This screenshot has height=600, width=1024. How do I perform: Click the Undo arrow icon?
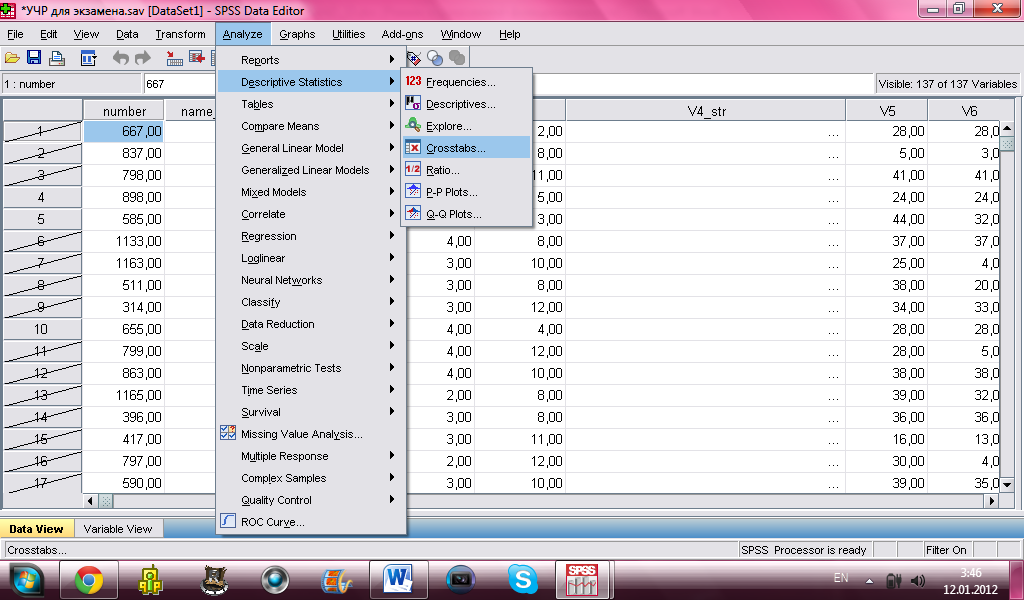(120, 58)
